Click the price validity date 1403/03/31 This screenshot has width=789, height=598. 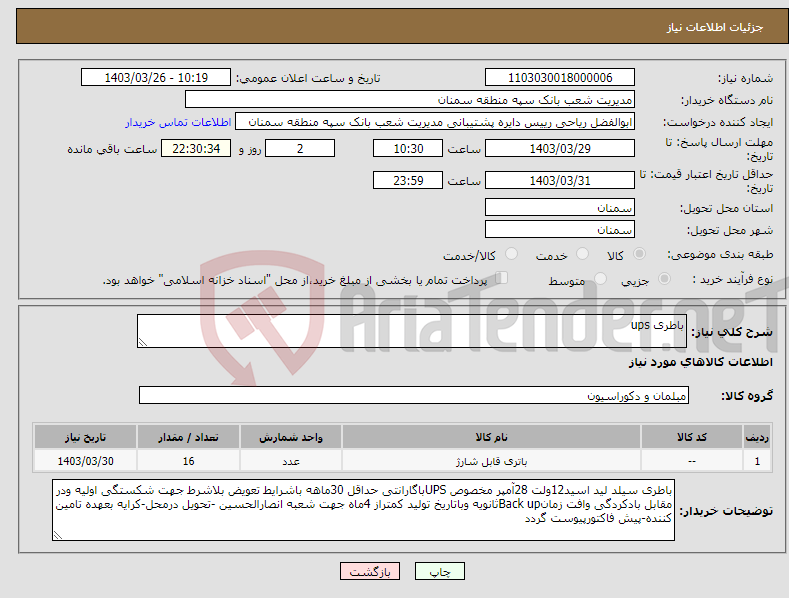tap(560, 180)
